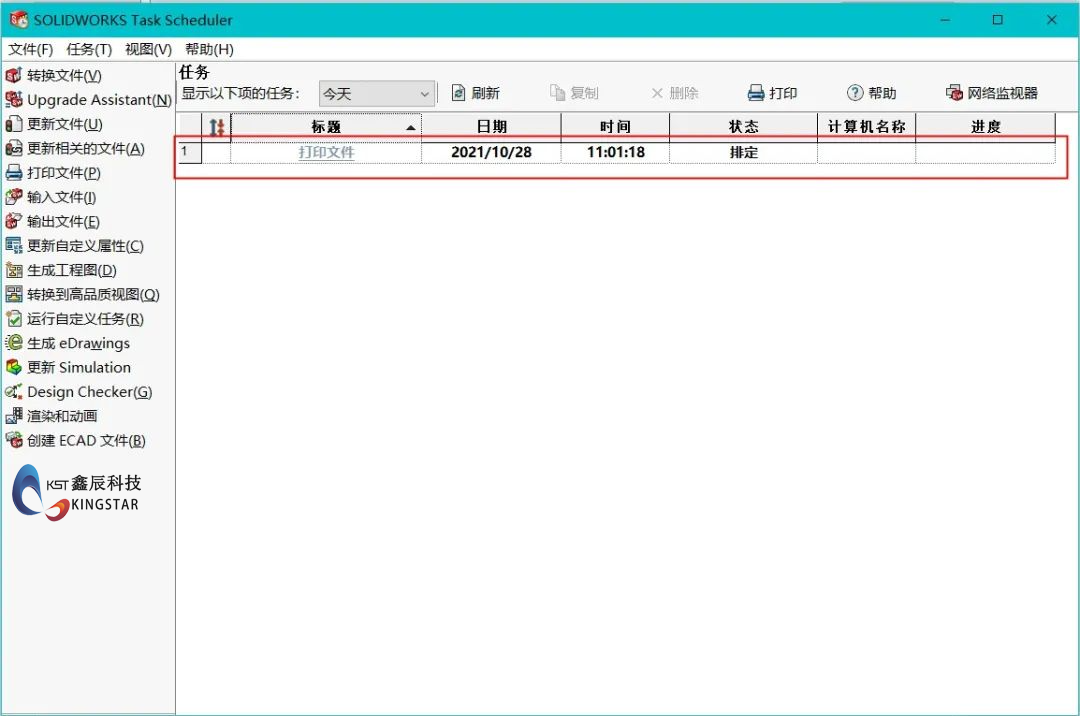The width and height of the screenshot is (1080, 716).
Task: Click the 渲染和动画 sidebar icon
Action: (14, 416)
